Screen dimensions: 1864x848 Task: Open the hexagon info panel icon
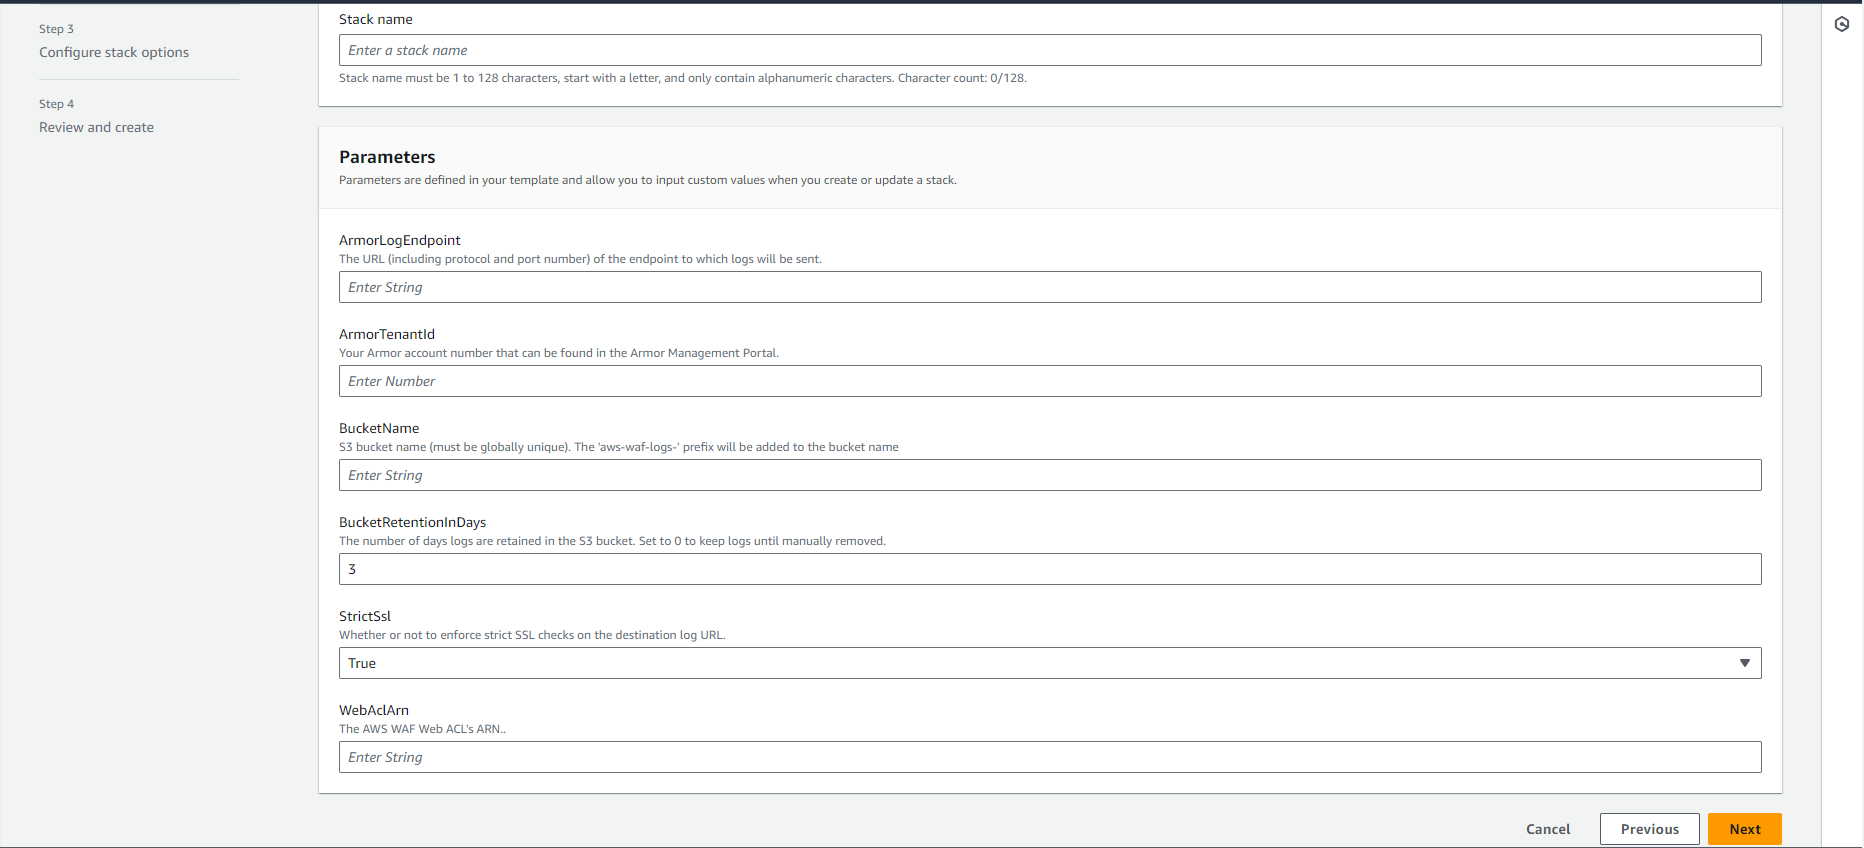click(1841, 24)
